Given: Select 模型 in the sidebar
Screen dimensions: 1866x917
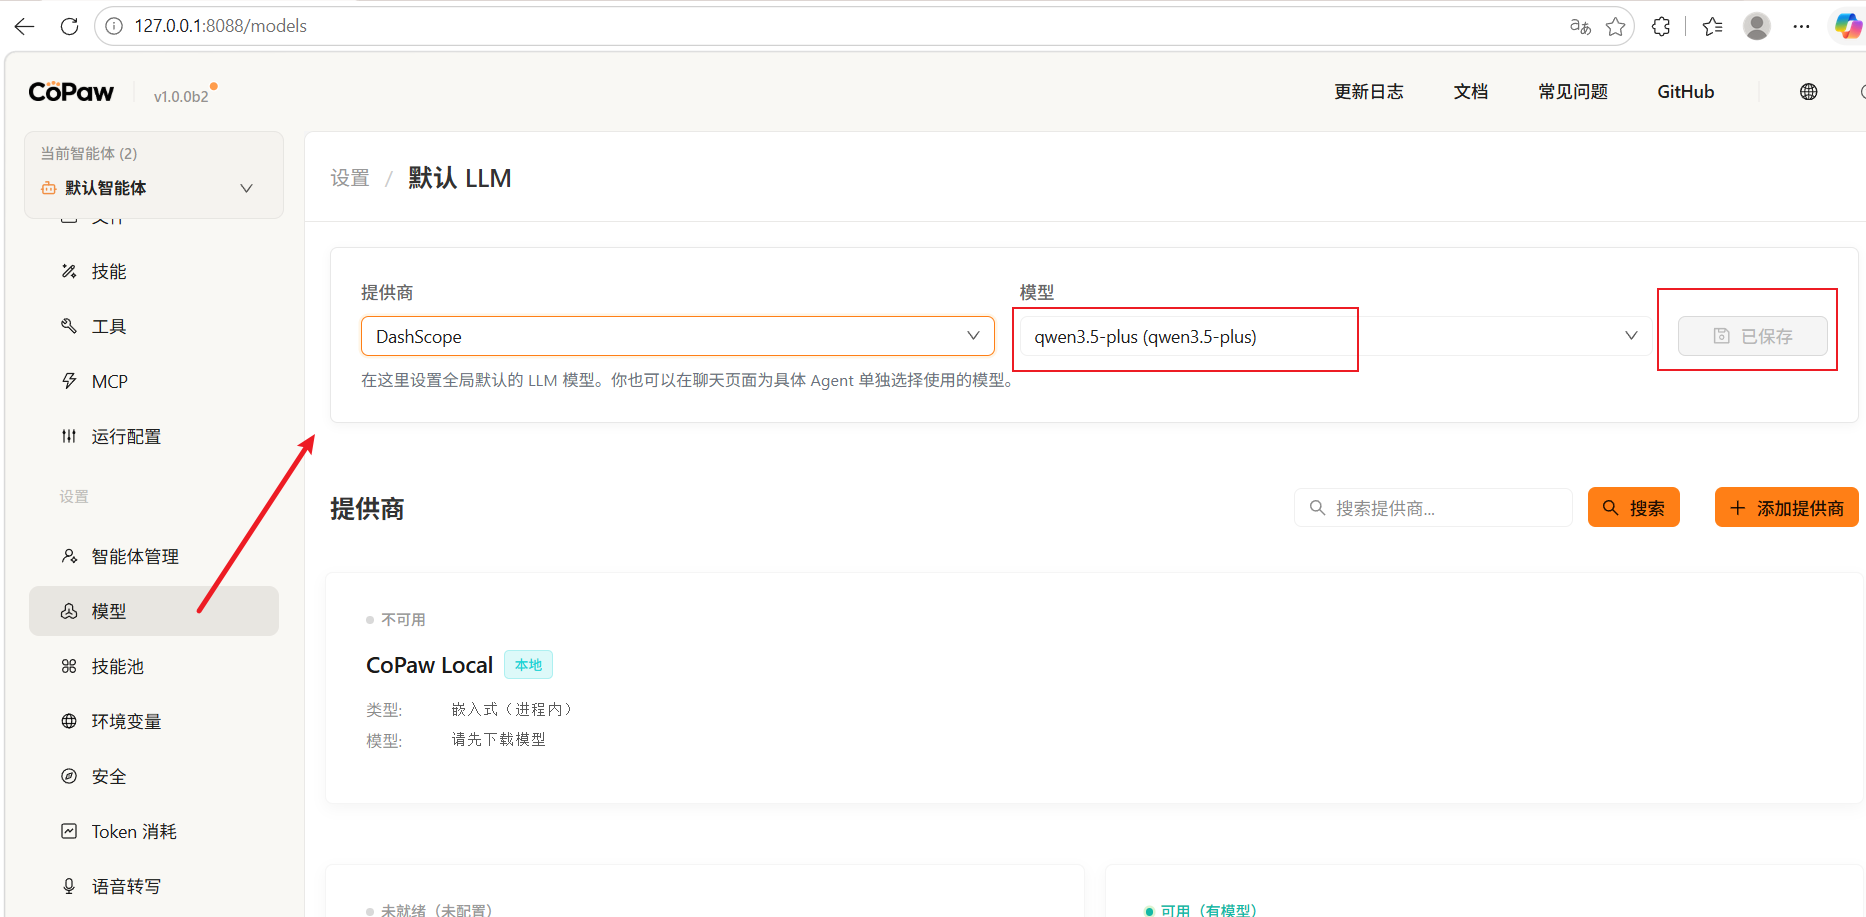Looking at the screenshot, I should point(154,611).
